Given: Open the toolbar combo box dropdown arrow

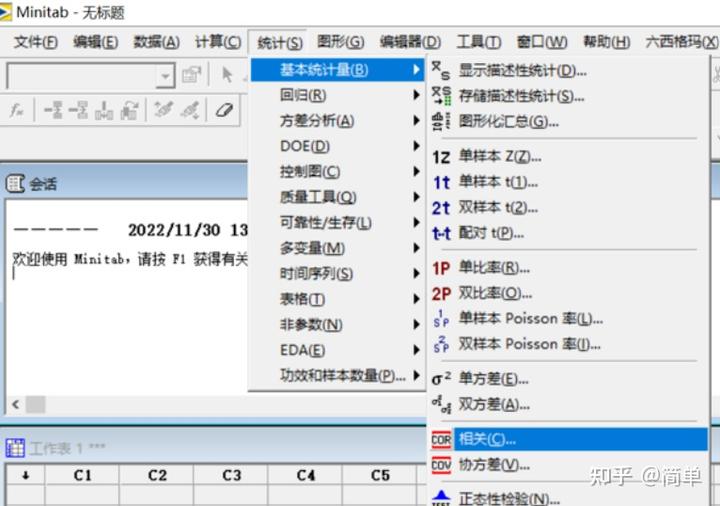Looking at the screenshot, I should pyautogui.click(x=165, y=75).
